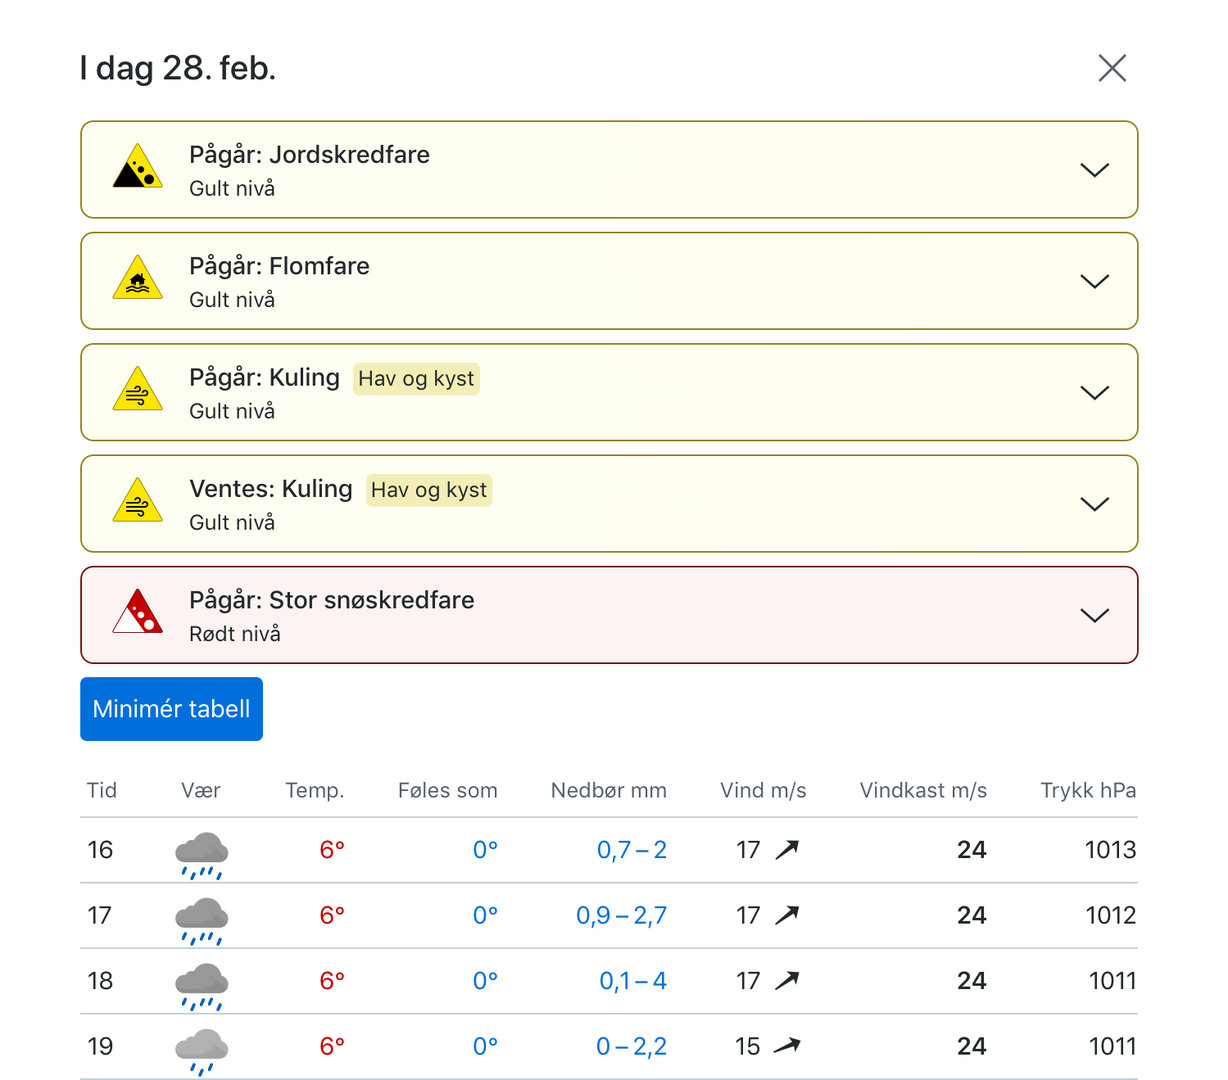Viewport: 1228px width, 1080px height.
Task: Click the Nedbør mm column header
Action: click(608, 790)
